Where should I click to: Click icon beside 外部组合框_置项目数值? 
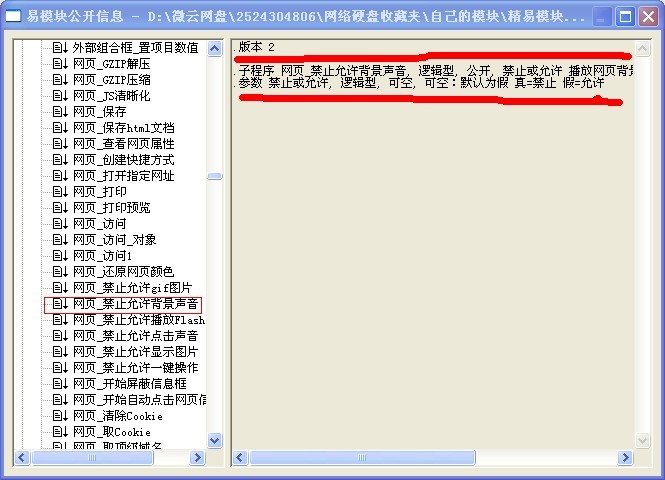pos(60,47)
